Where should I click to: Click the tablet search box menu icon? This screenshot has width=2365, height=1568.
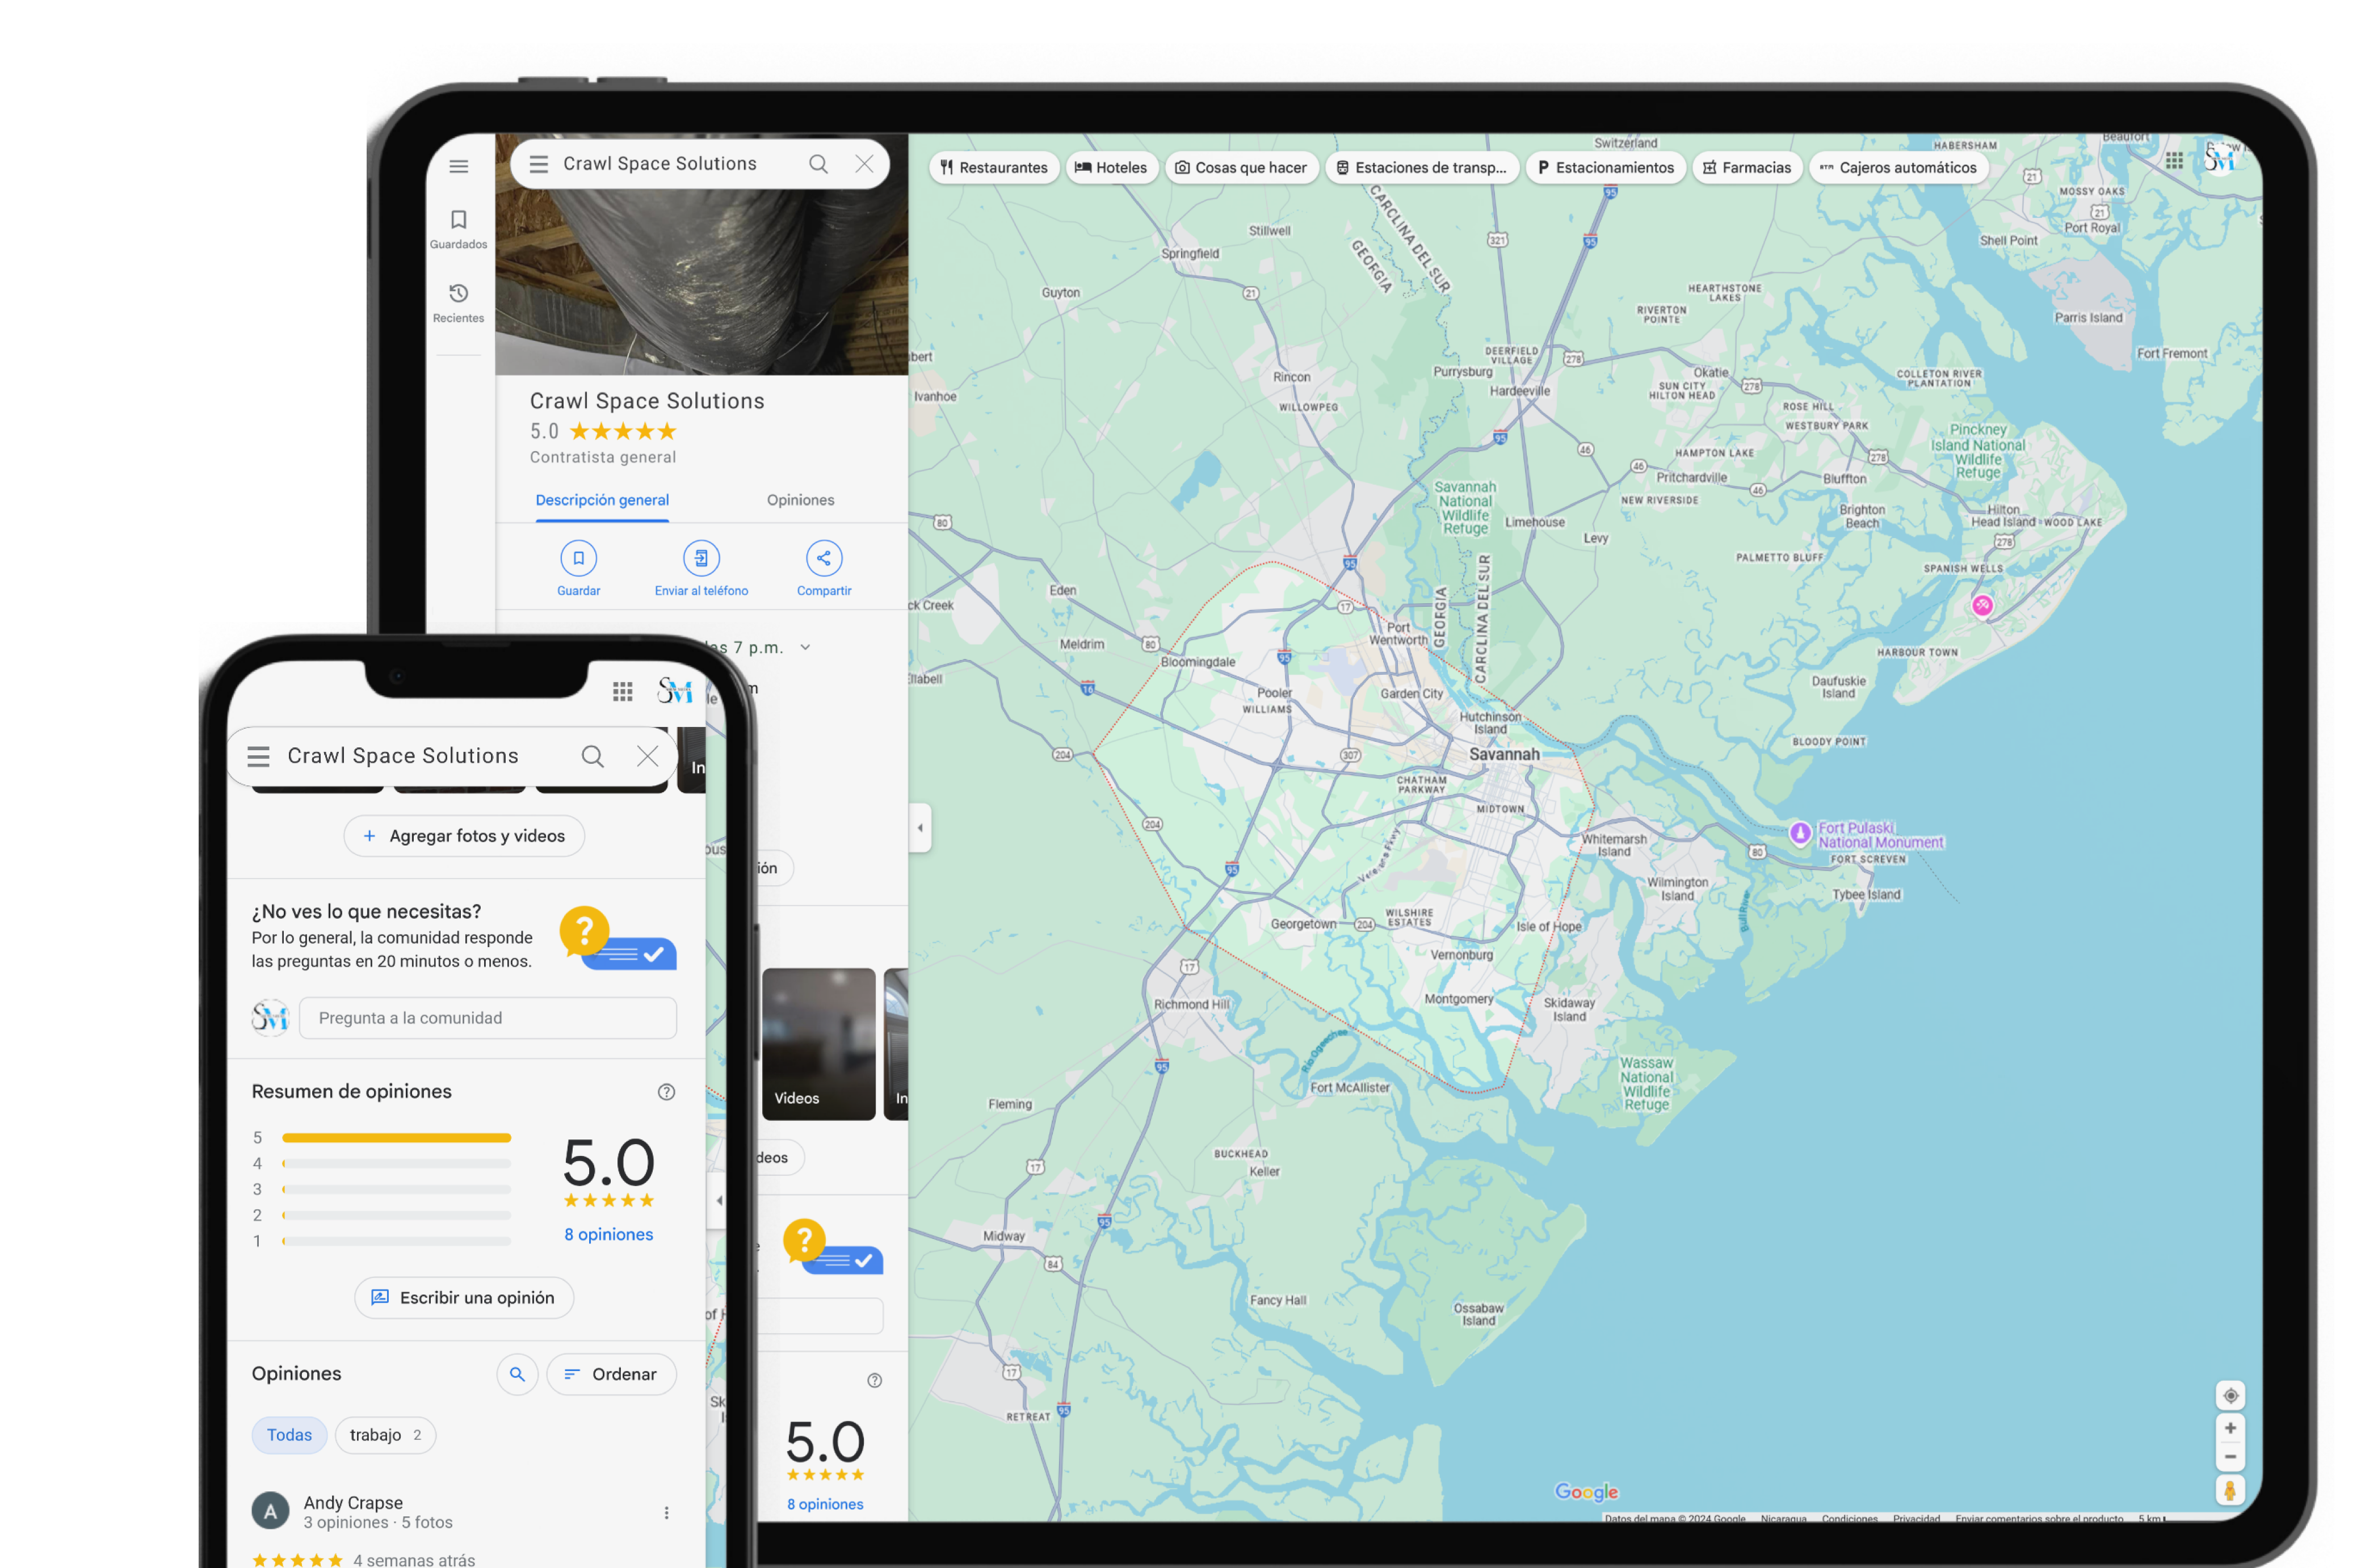(x=538, y=164)
